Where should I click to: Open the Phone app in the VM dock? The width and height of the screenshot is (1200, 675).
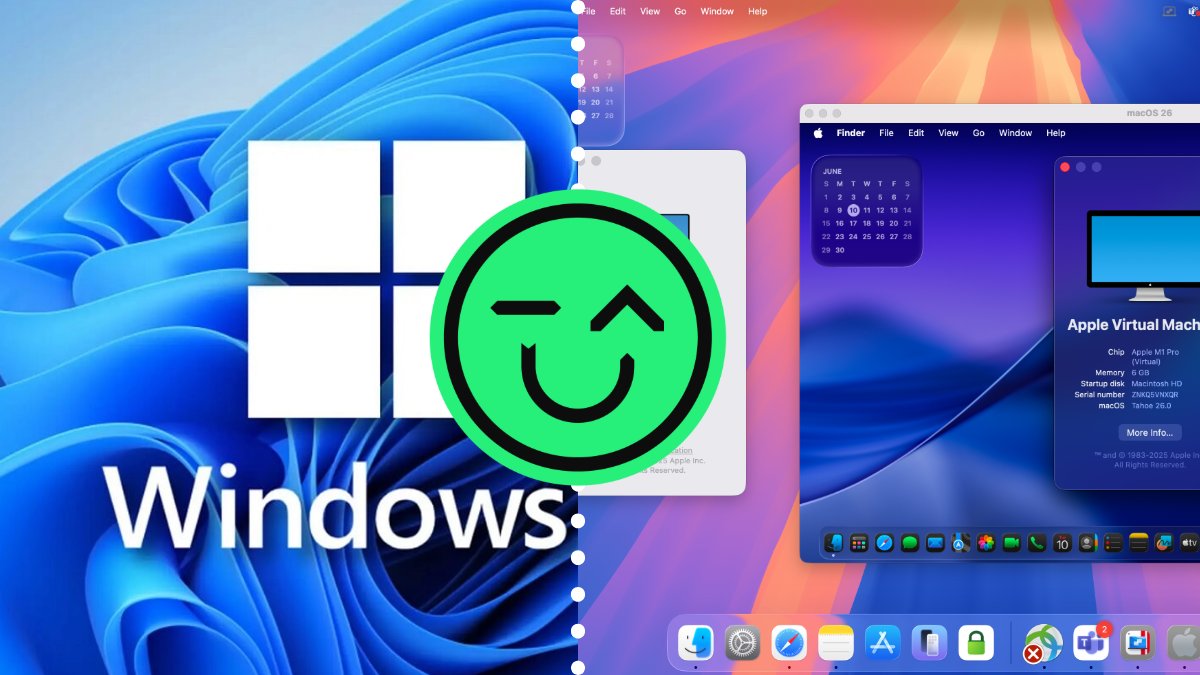(1037, 543)
